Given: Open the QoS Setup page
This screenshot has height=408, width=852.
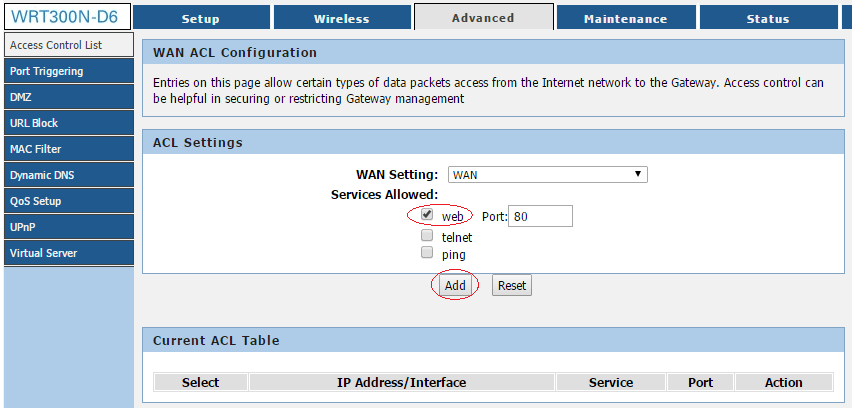Looking at the screenshot, I should click(67, 201).
